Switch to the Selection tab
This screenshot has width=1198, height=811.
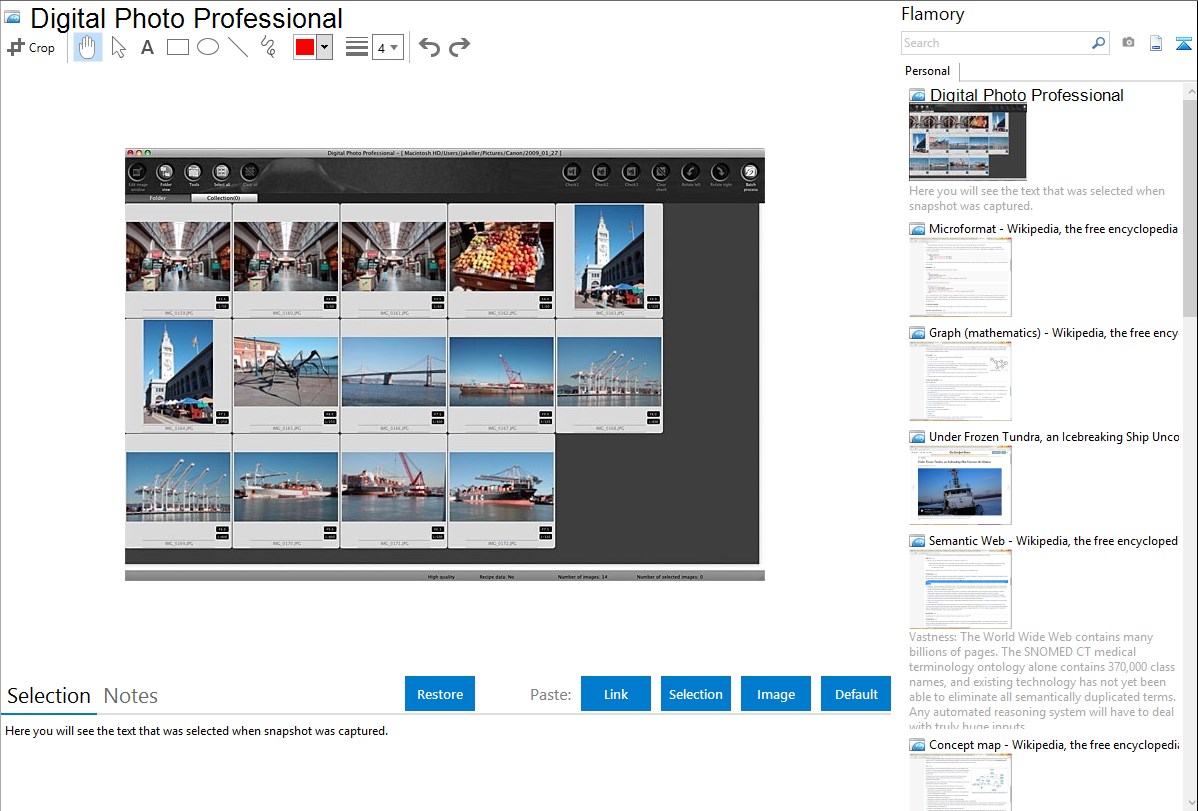click(x=49, y=696)
